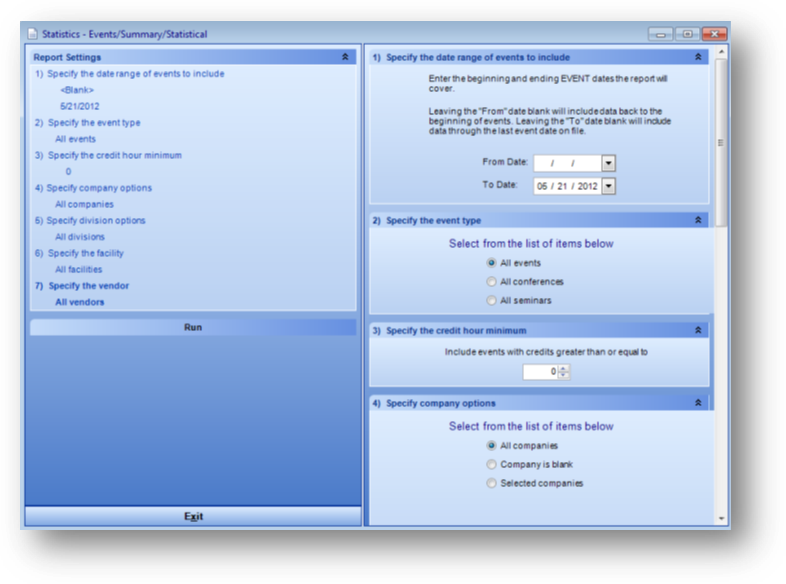Run the statistics report
Viewport: 786px width, 584px height.
192,327
